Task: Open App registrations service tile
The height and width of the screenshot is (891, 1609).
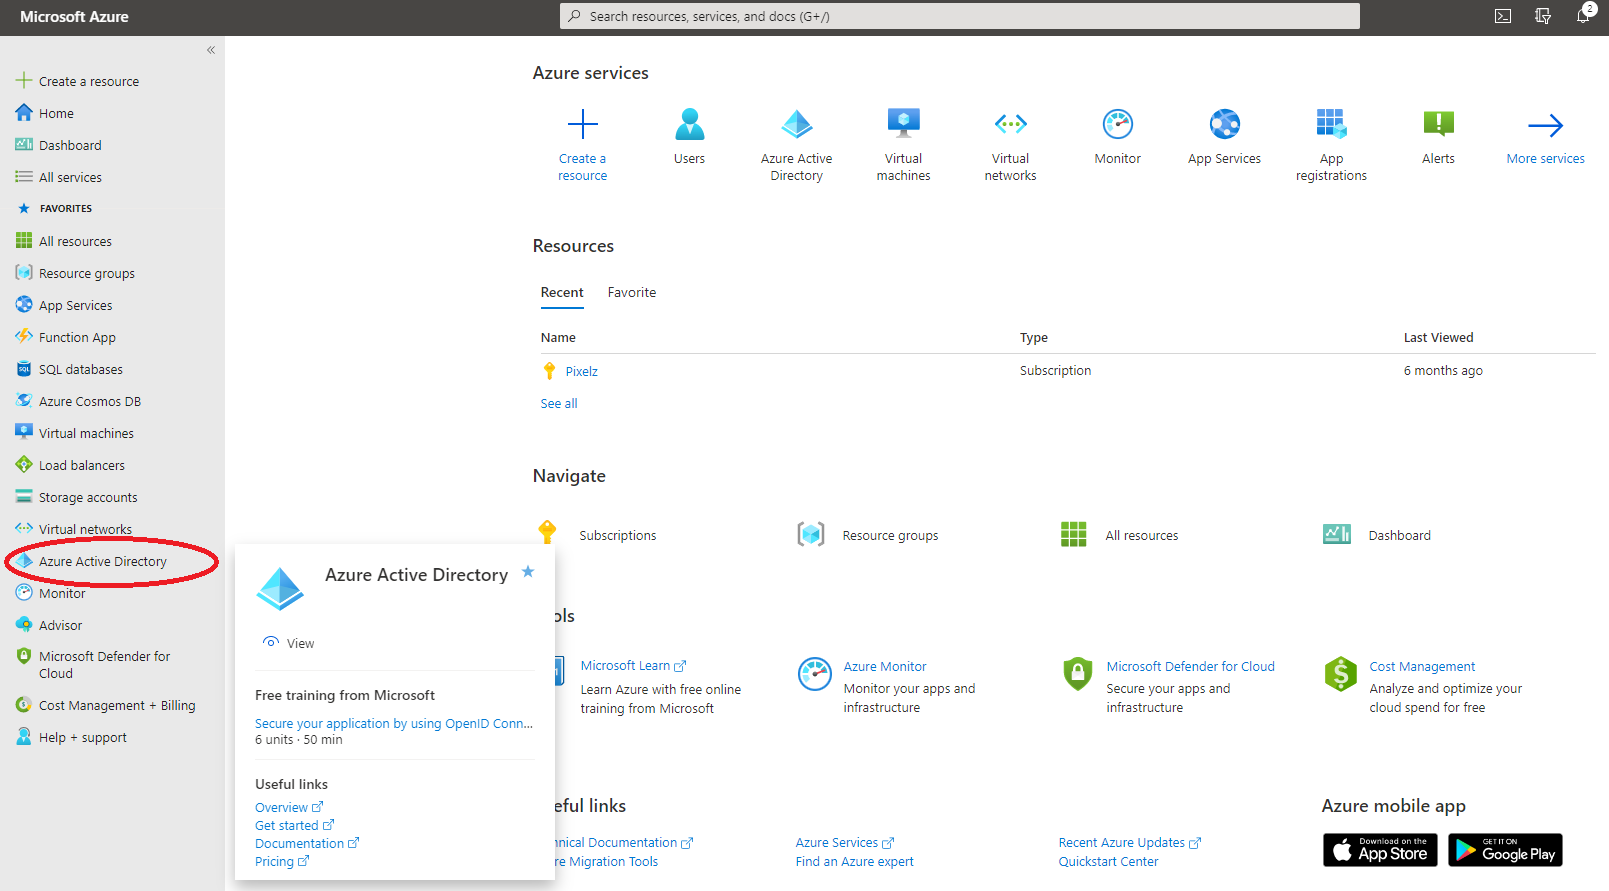Action: tap(1331, 144)
